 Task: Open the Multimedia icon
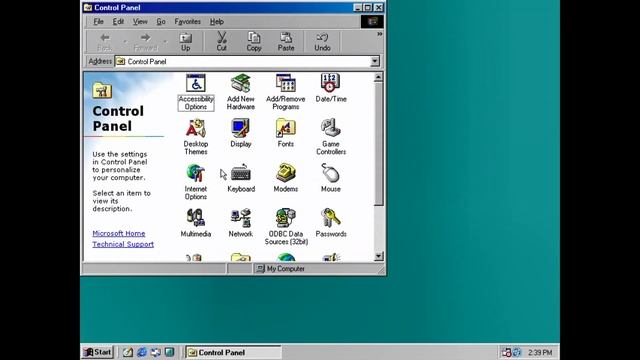[196, 223]
